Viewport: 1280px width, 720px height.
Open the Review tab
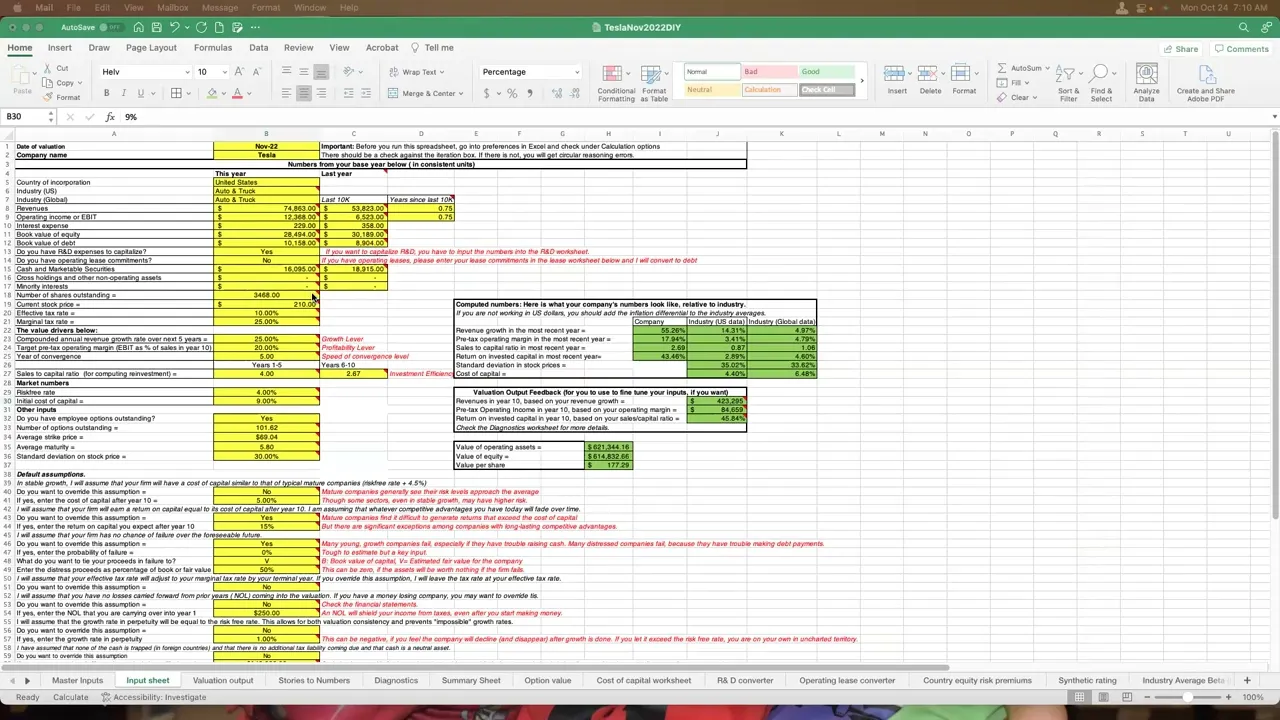tap(298, 48)
